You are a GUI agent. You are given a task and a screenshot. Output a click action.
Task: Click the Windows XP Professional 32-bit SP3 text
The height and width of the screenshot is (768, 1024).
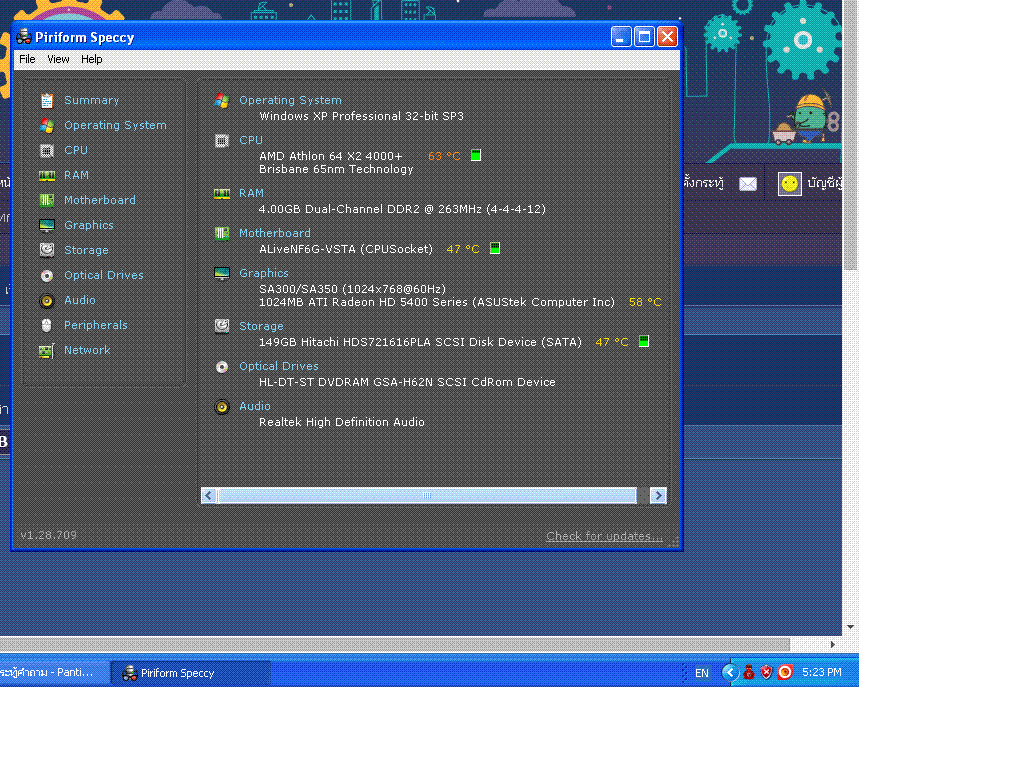361,116
